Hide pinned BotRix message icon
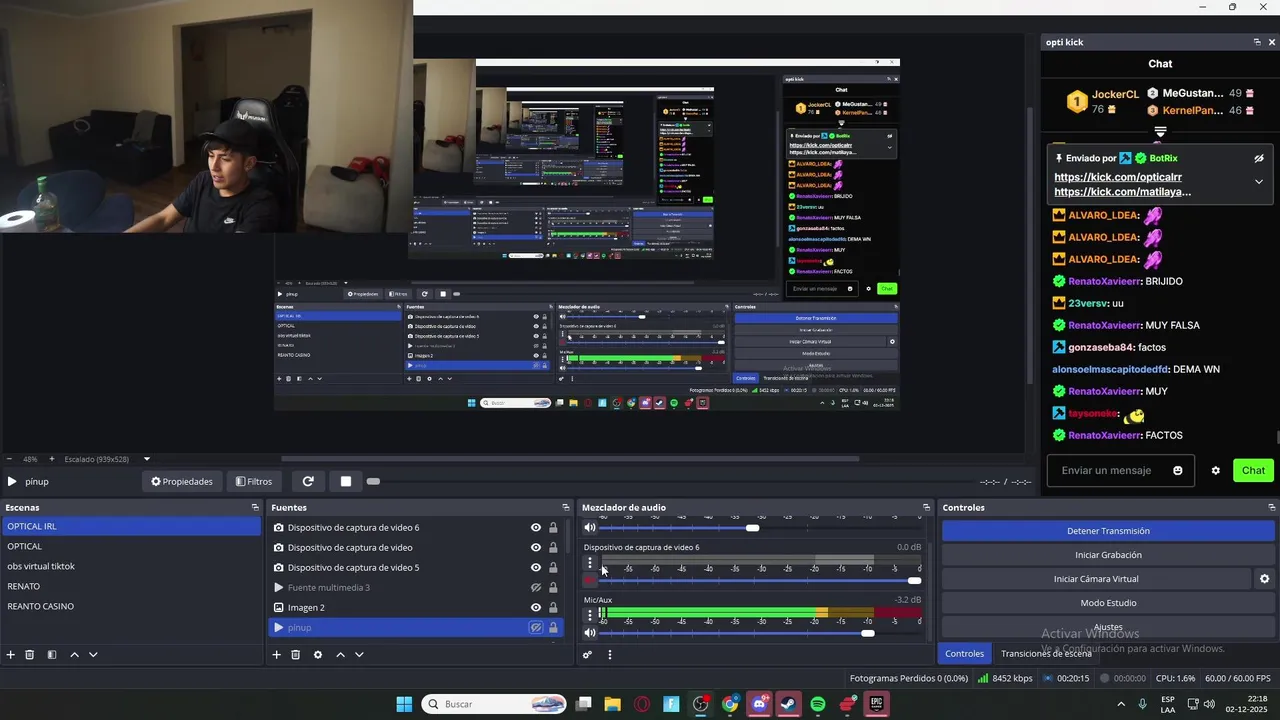 [x=1259, y=158]
